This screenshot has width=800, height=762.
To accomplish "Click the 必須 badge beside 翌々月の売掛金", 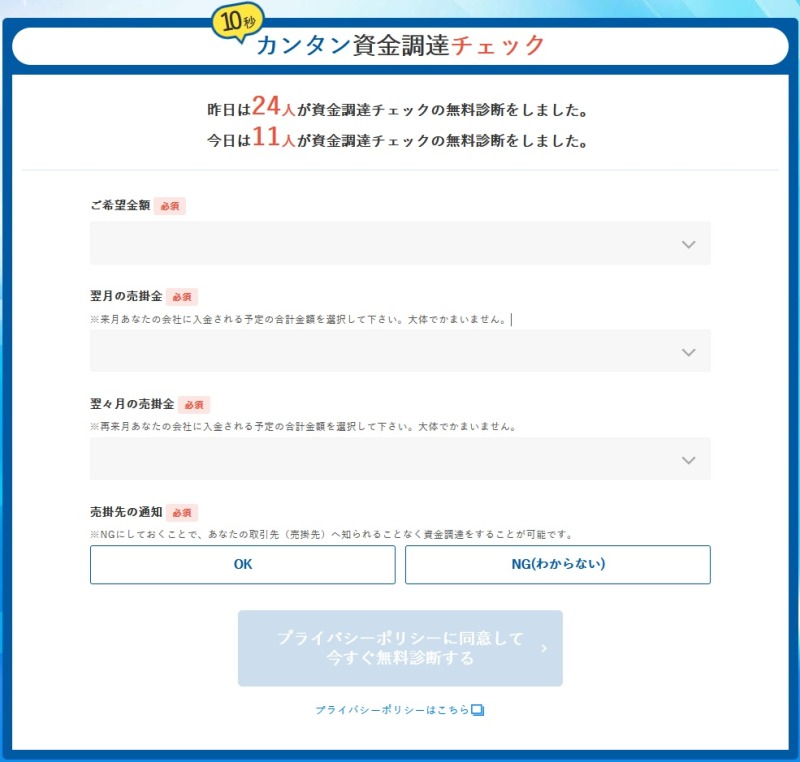I will point(194,405).
